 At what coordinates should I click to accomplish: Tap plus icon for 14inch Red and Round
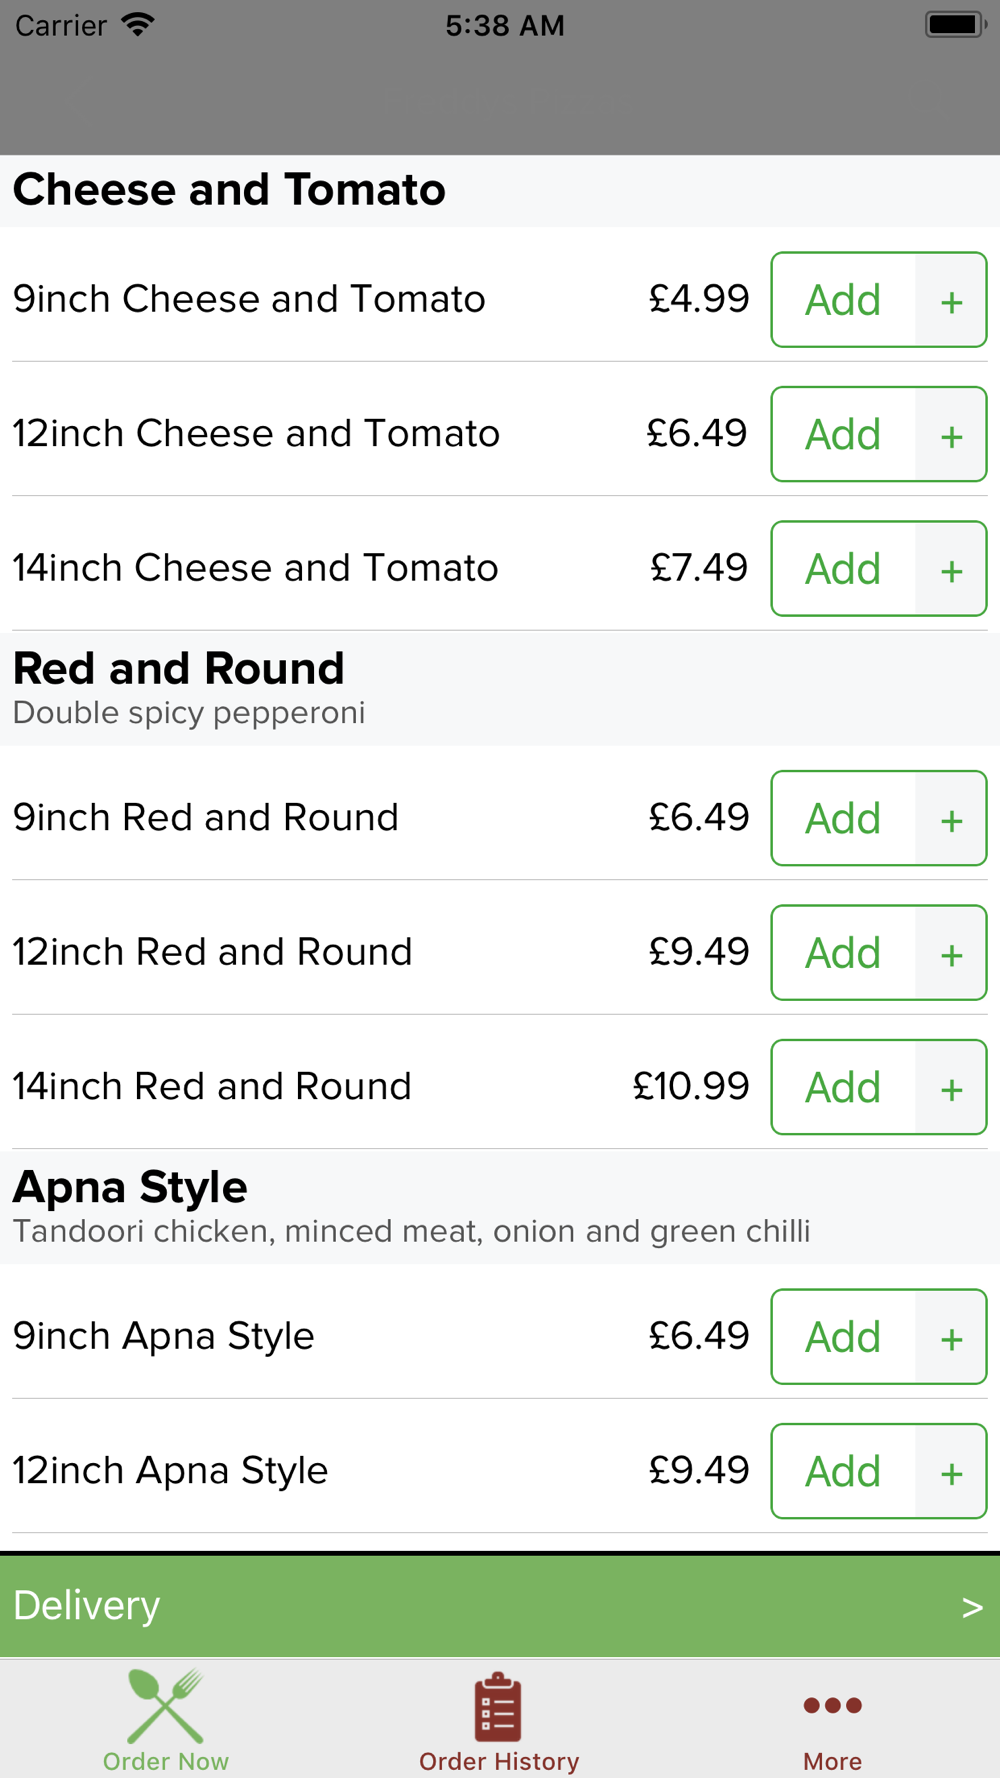coord(951,1087)
